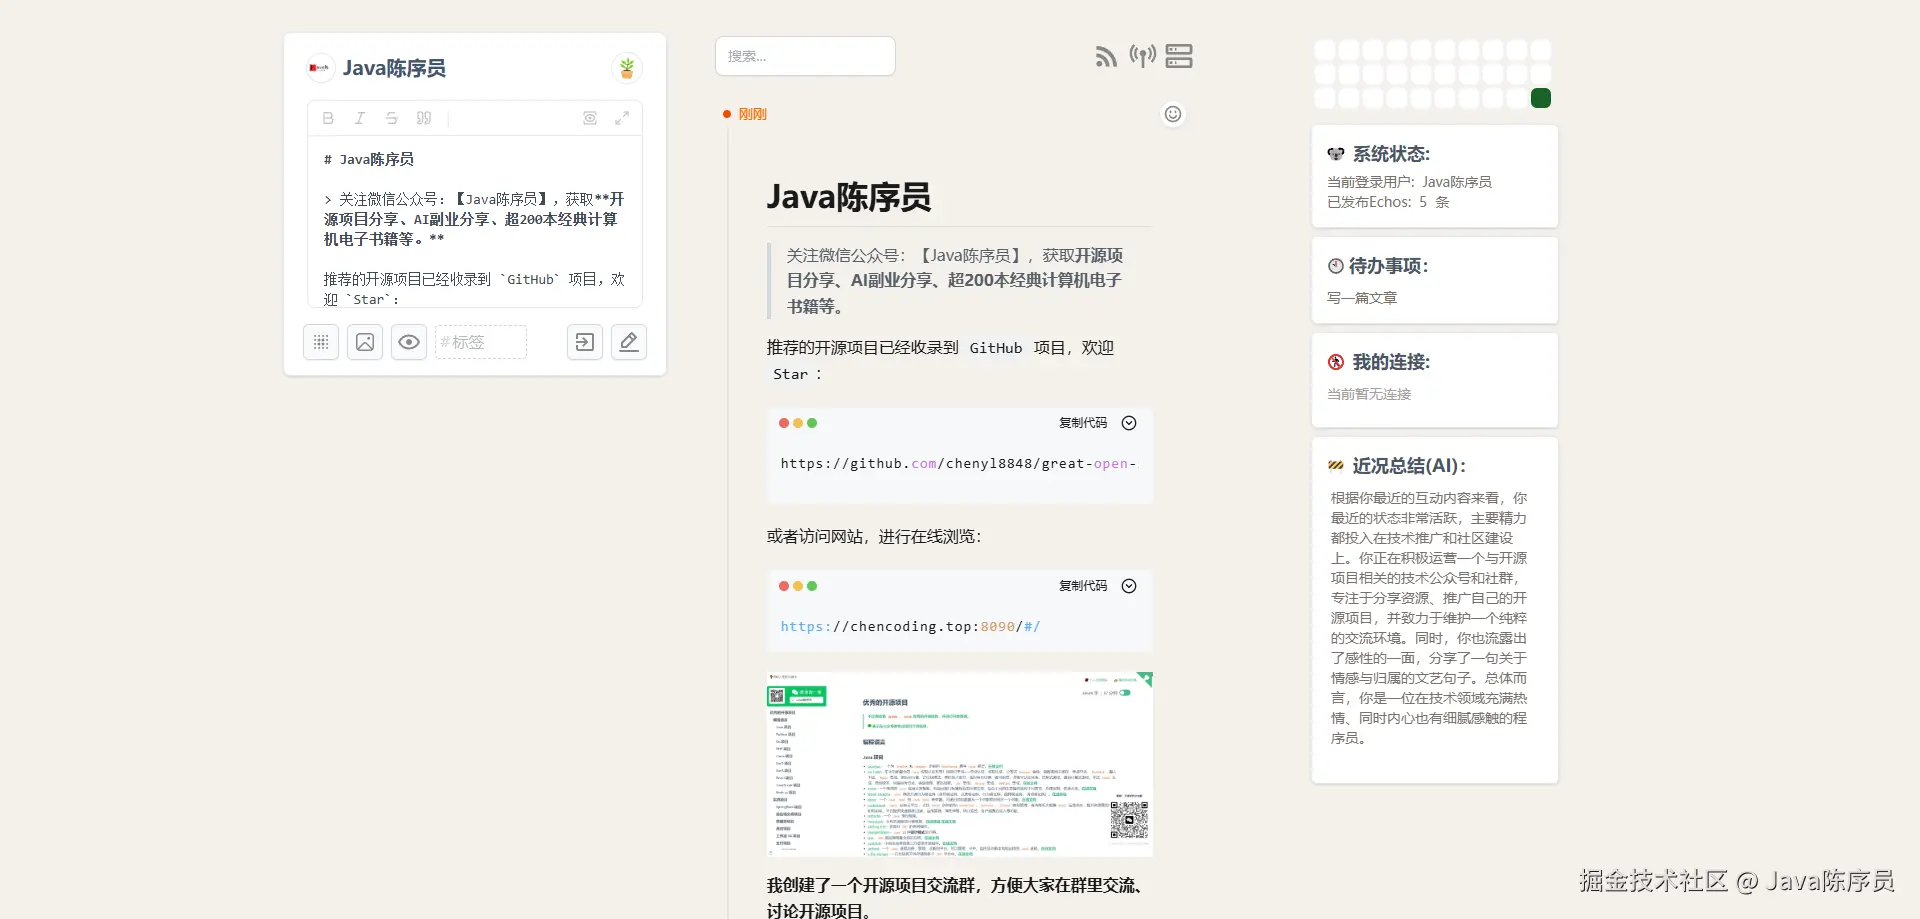Screen dimensions: 1920x919
Task: Click the Java陈序员 title in the editor card
Action: [394, 68]
